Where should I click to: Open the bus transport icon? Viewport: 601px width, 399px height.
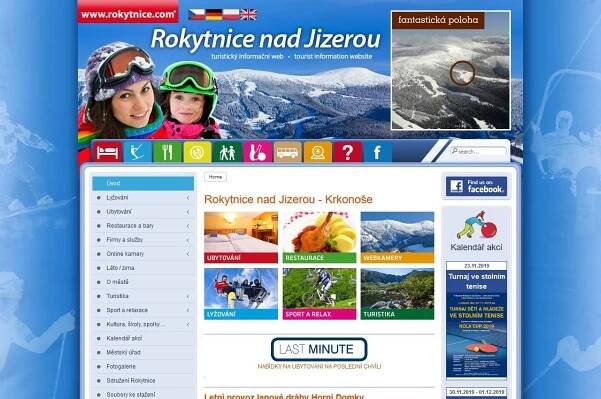[287, 152]
